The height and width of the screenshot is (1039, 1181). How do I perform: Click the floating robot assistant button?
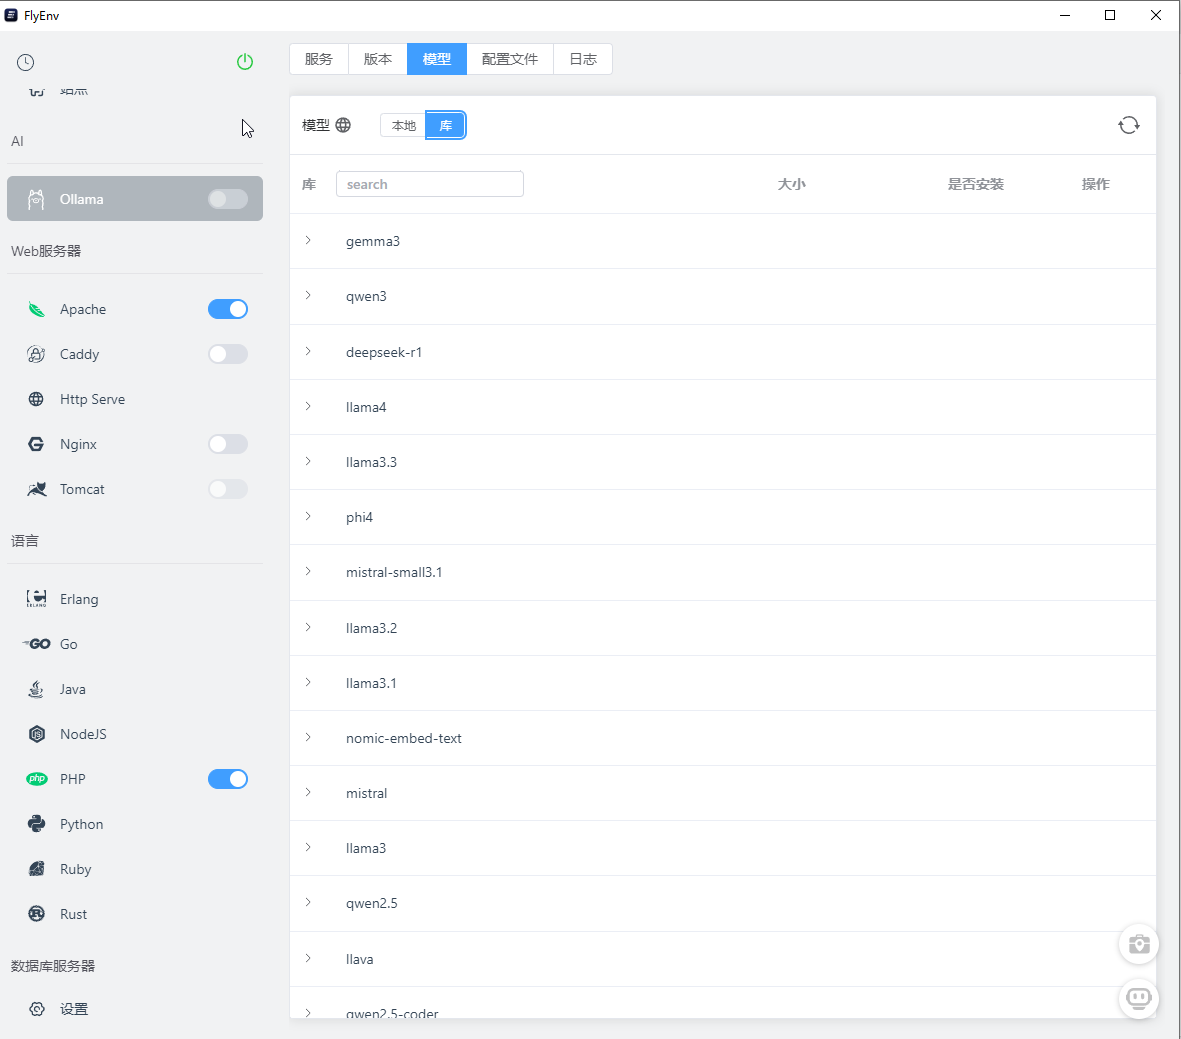point(1138,999)
